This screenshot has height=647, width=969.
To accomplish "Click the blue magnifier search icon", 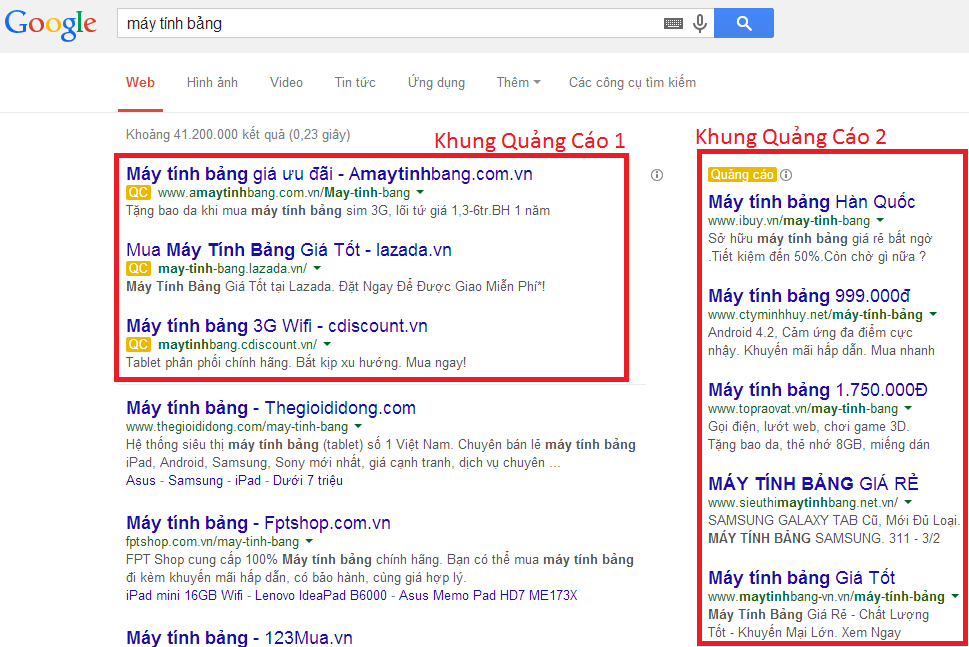I will [743, 22].
